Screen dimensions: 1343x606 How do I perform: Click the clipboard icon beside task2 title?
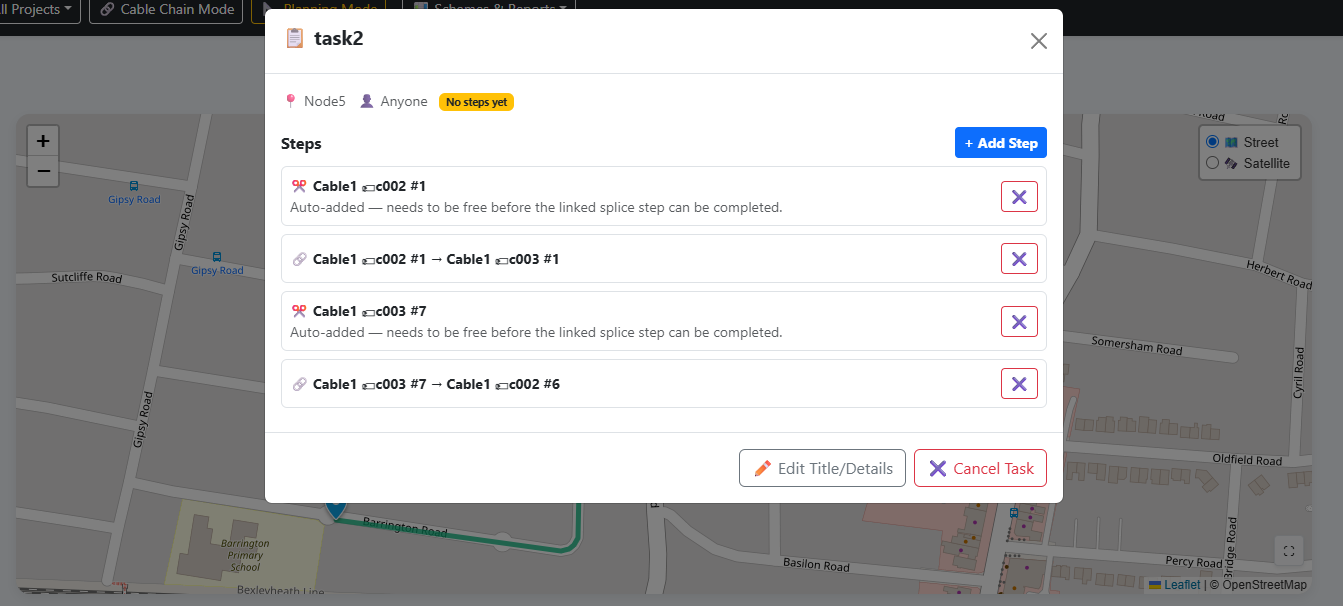(295, 38)
